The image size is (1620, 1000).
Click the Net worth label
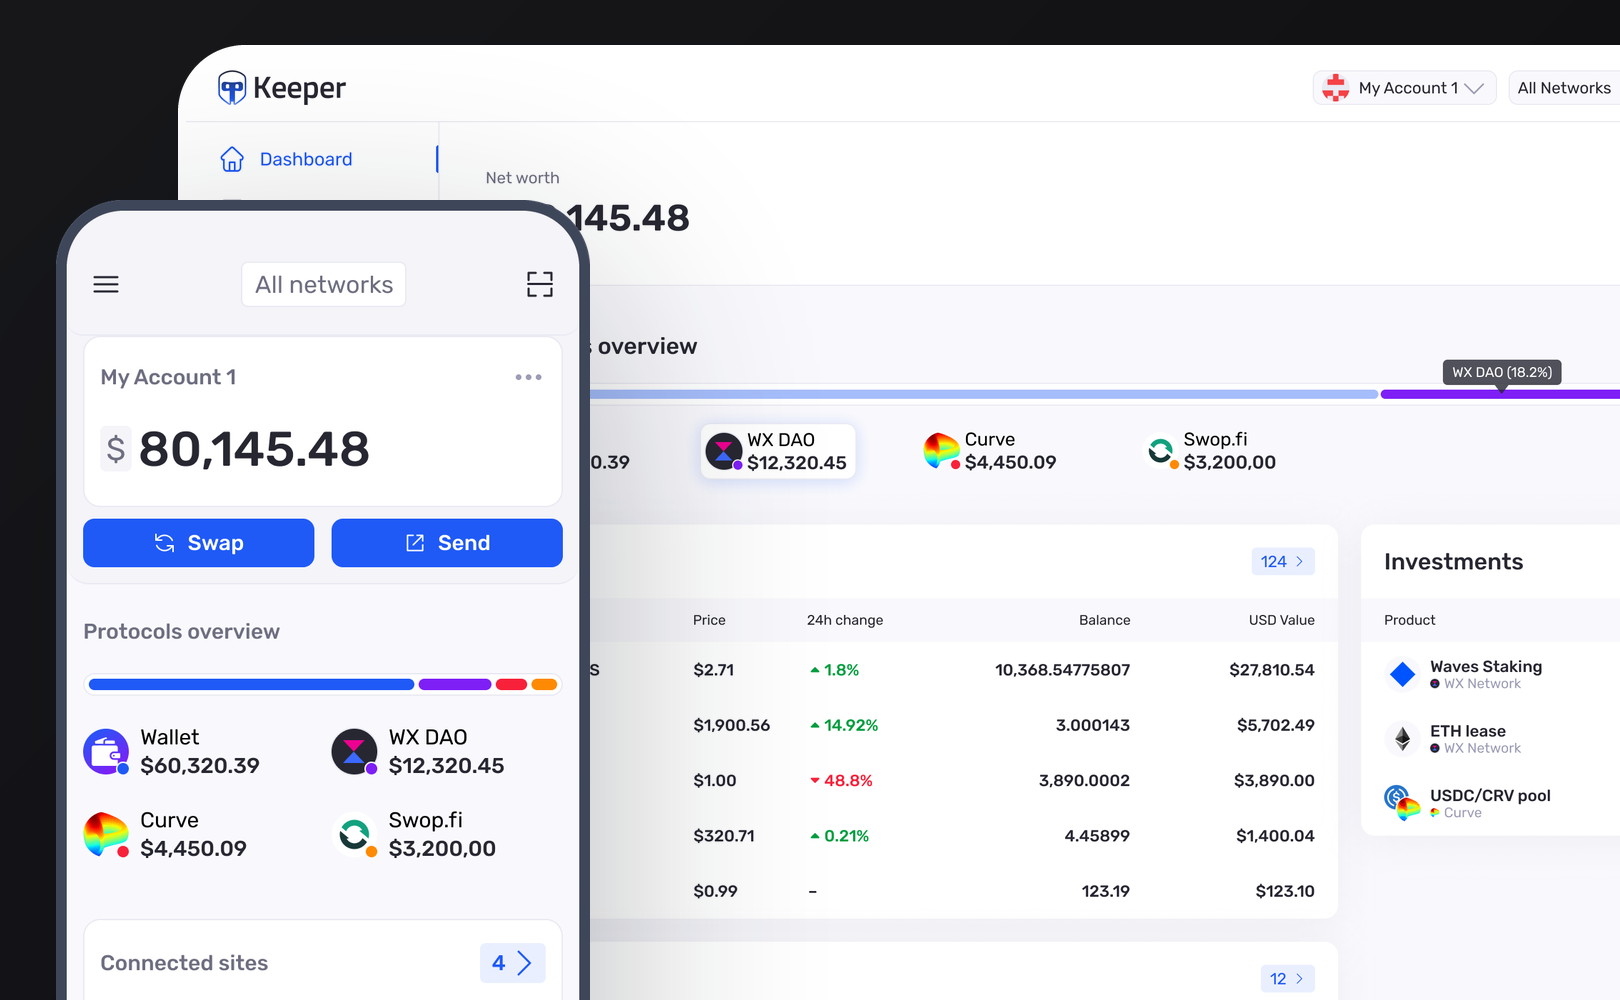click(522, 178)
